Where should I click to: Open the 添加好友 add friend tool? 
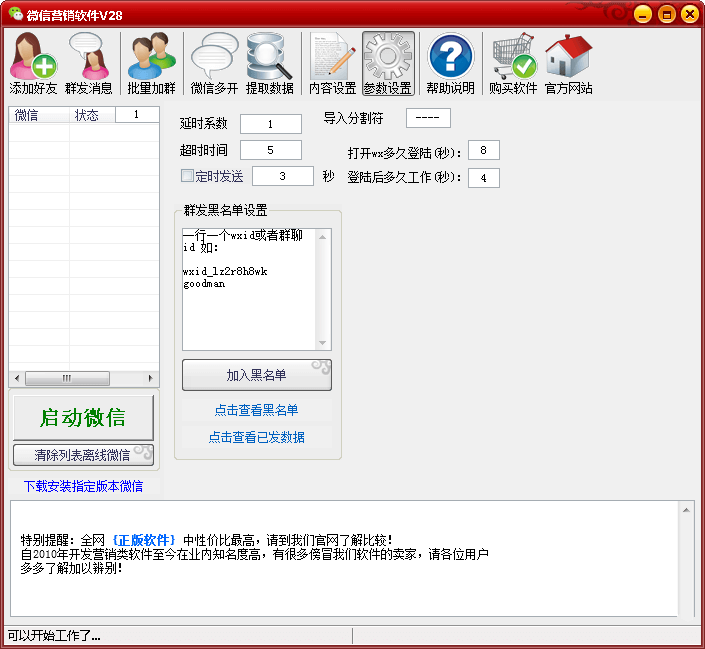coord(33,63)
